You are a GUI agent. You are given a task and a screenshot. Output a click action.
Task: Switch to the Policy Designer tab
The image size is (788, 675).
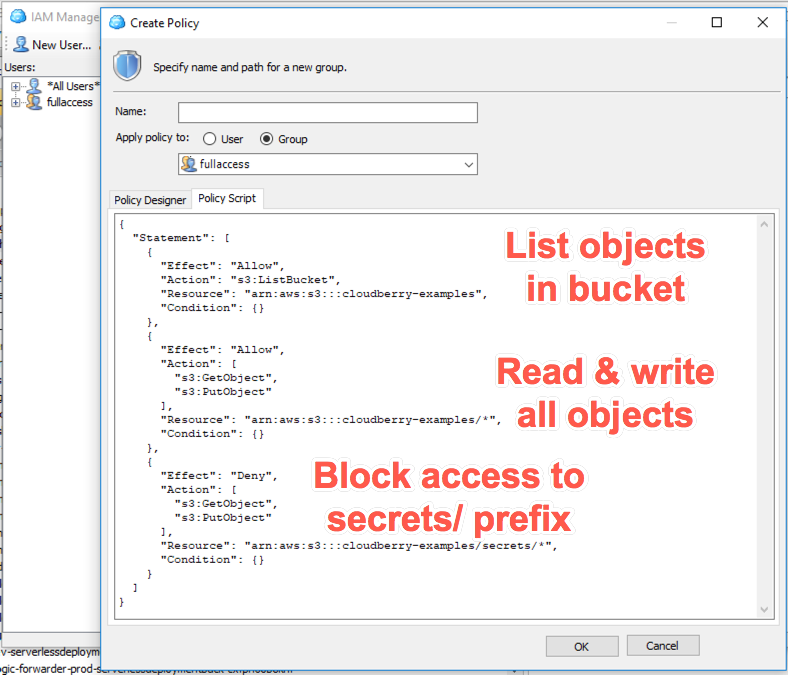pos(150,200)
